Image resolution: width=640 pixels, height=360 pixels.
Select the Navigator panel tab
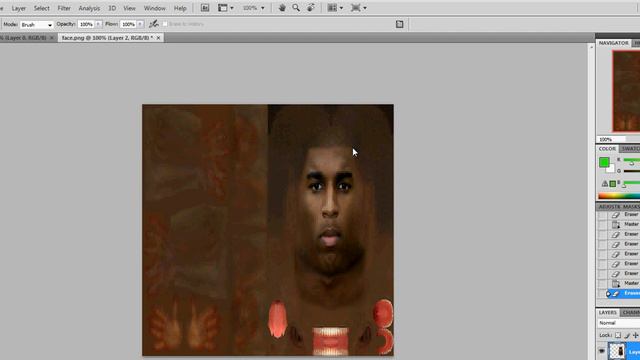(x=613, y=43)
